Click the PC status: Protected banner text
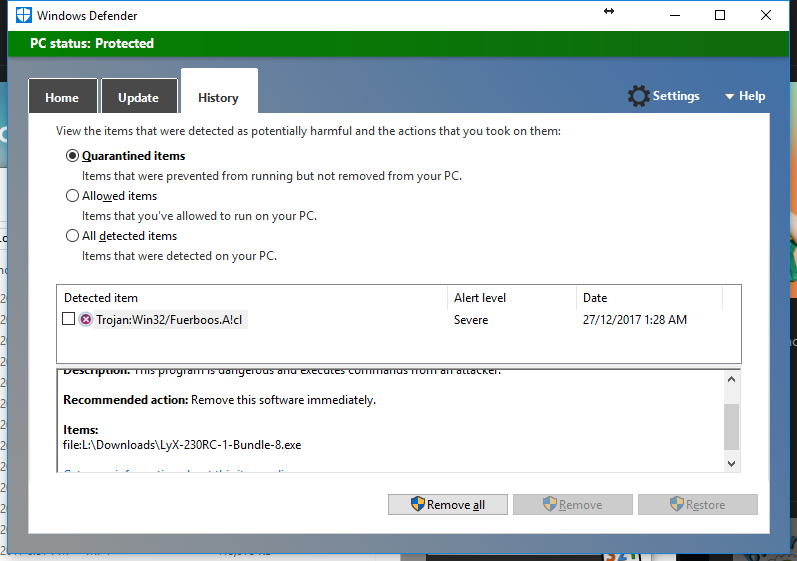This screenshot has width=797, height=561. [x=92, y=43]
